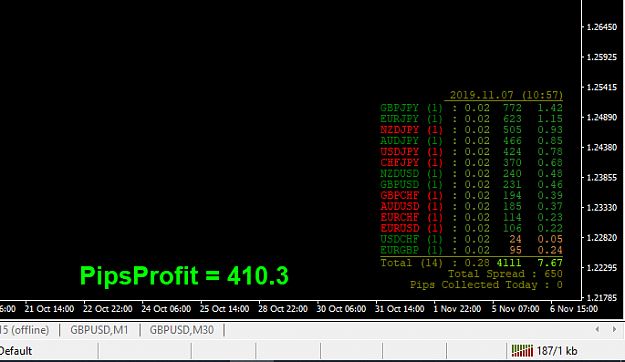Click the Total Spread : 650 line
Viewport: 625px width, 362px height.
pos(505,274)
